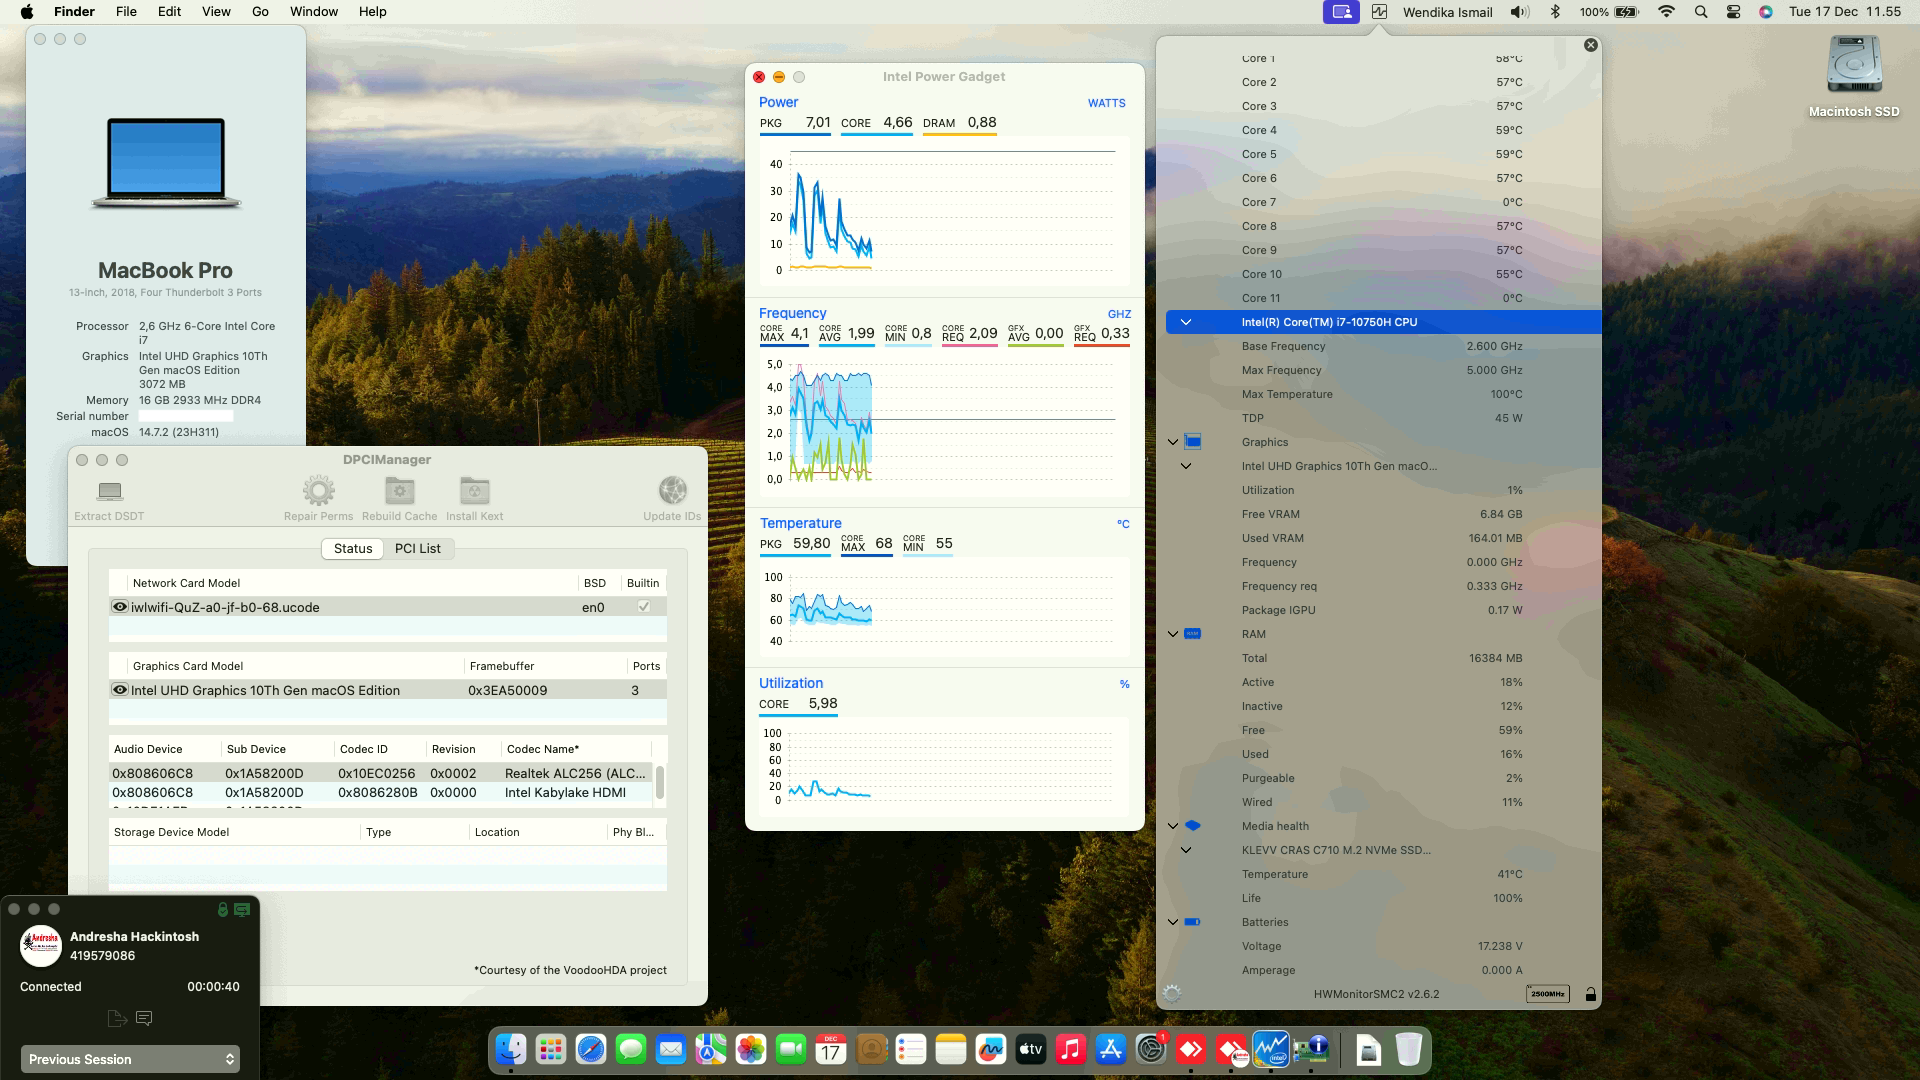Collapse the Intel Core i7-10750H CPU section
The height and width of the screenshot is (1080, 1920).
pyautogui.click(x=1186, y=322)
